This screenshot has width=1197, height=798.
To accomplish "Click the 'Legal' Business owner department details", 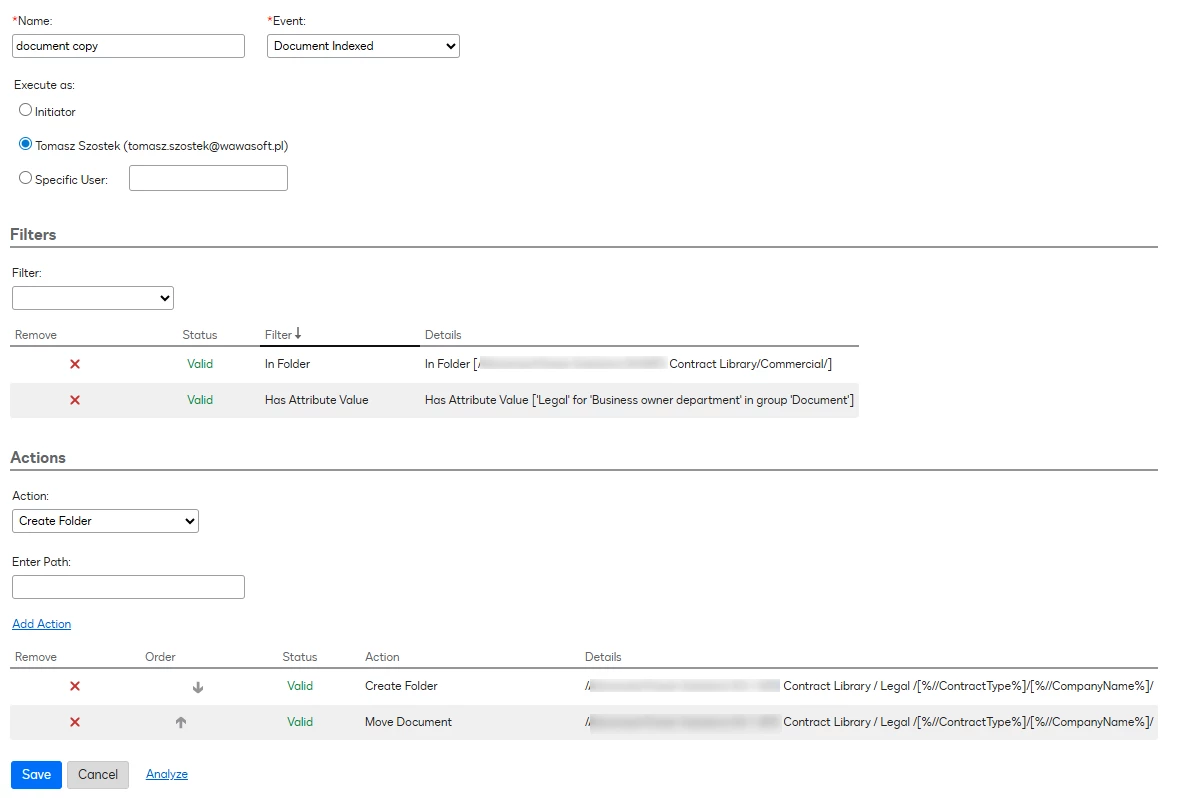I will (639, 400).
